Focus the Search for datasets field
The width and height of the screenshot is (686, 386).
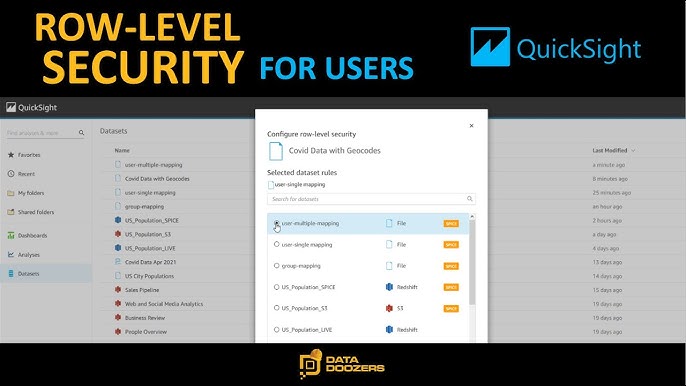click(x=371, y=199)
